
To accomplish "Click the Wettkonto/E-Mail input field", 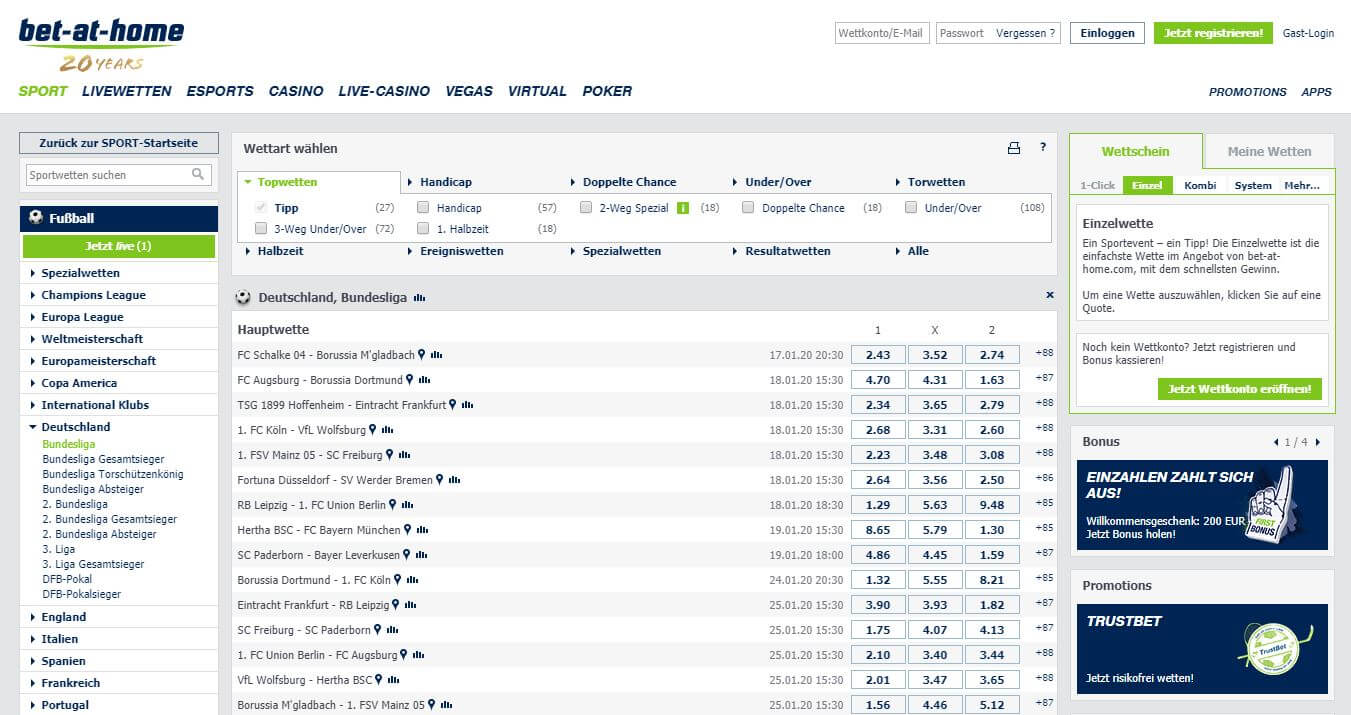I will point(882,33).
